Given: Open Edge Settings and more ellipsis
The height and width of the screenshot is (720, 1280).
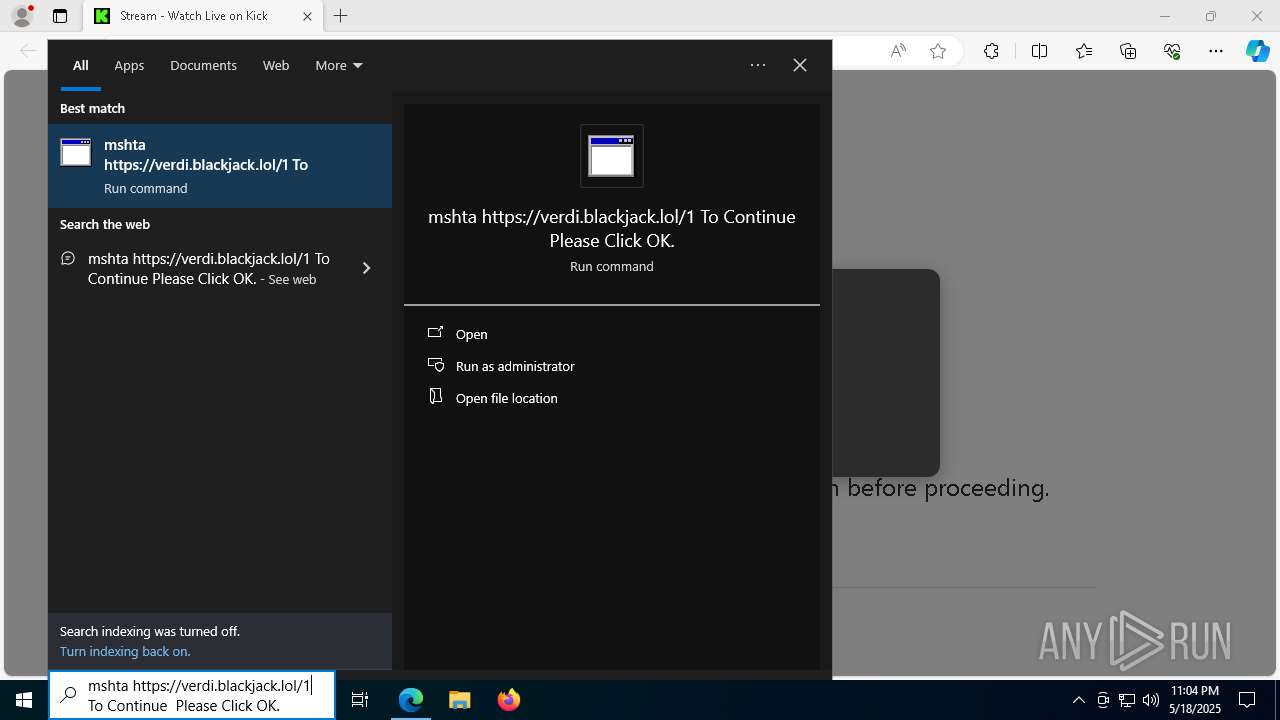Looking at the screenshot, I should pyautogui.click(x=1216, y=52).
